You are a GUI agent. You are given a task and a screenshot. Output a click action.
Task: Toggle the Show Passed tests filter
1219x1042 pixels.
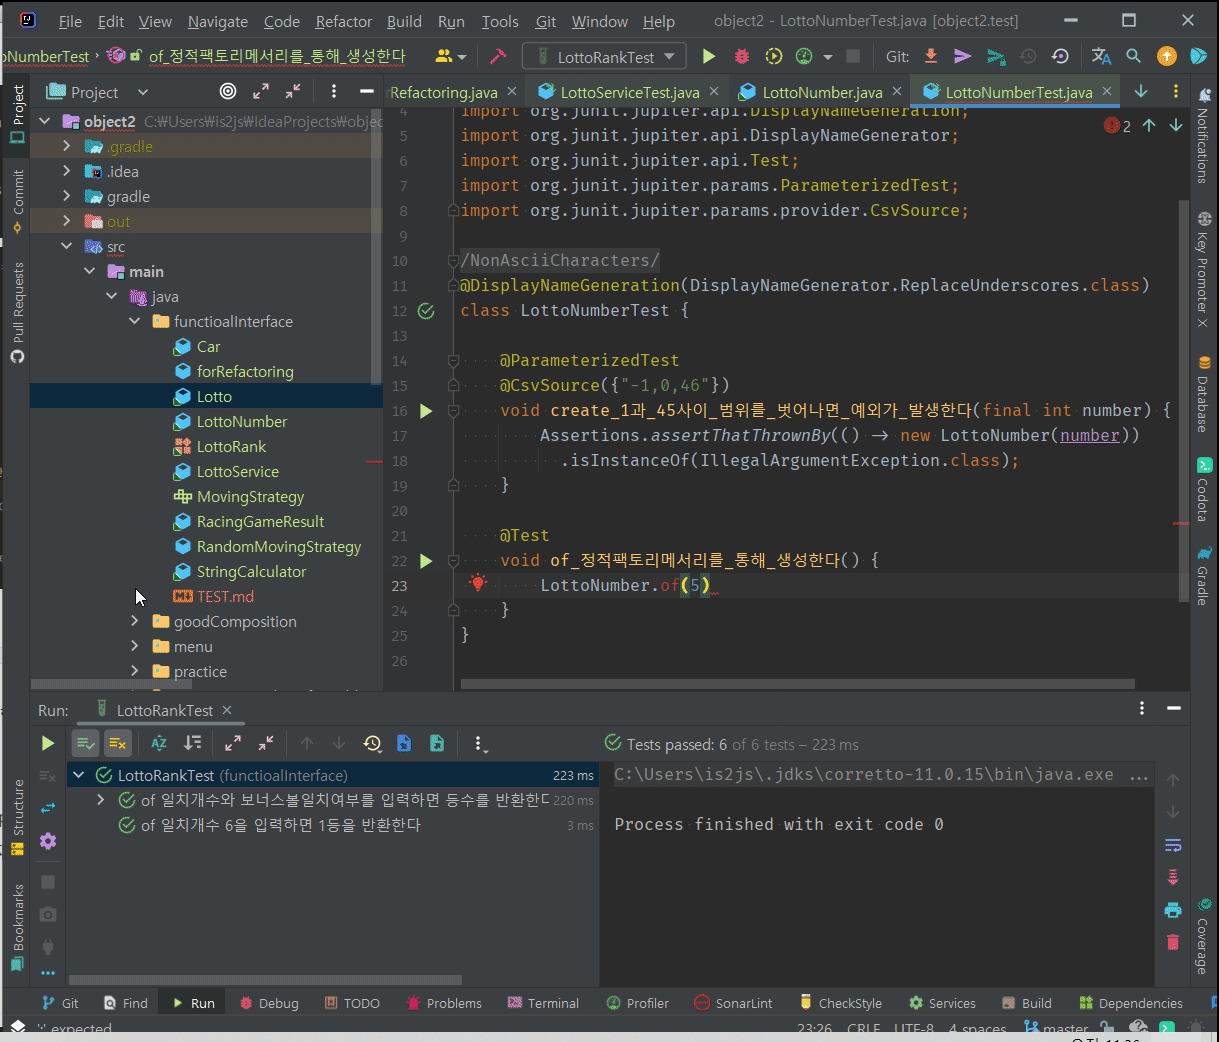[x=86, y=743]
